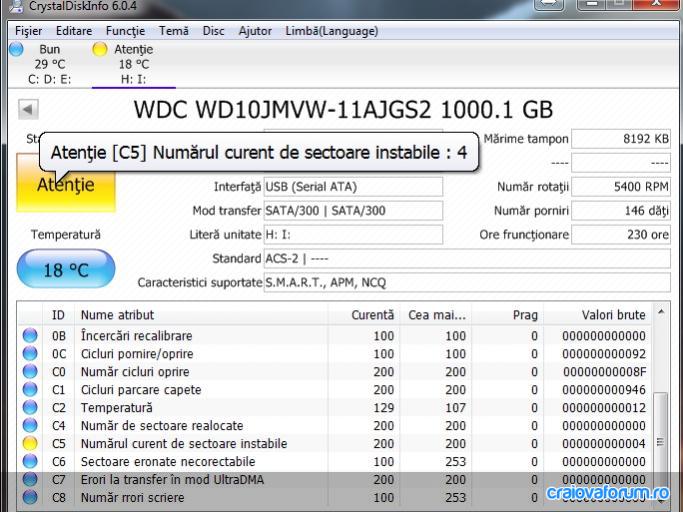
Task: Click the Caracteristici suportate S.M.A.R.T. field
Action: pyautogui.click(x=467, y=283)
